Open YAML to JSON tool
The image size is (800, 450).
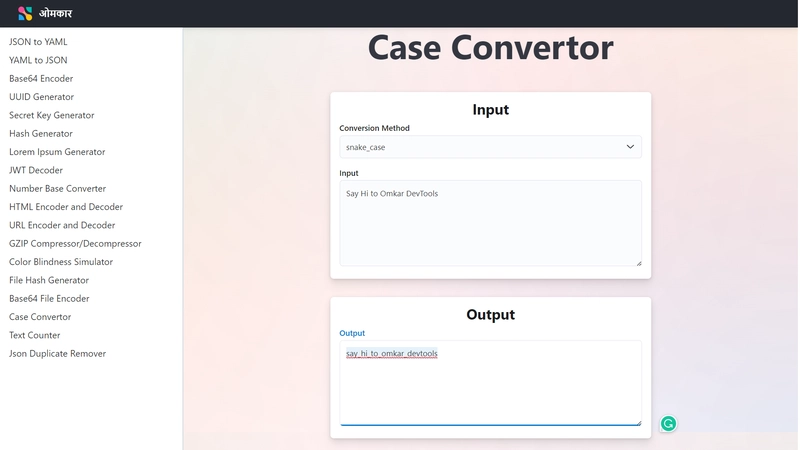38,60
